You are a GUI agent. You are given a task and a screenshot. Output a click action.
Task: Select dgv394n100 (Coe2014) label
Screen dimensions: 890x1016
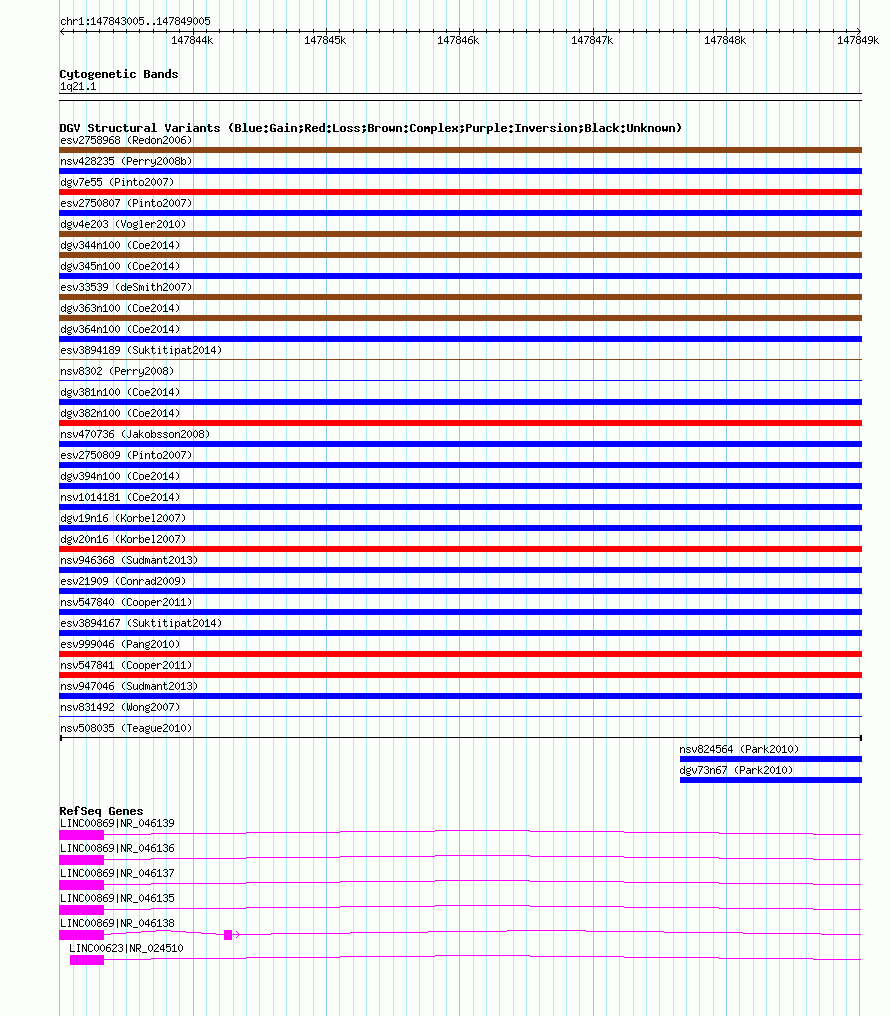tap(120, 476)
